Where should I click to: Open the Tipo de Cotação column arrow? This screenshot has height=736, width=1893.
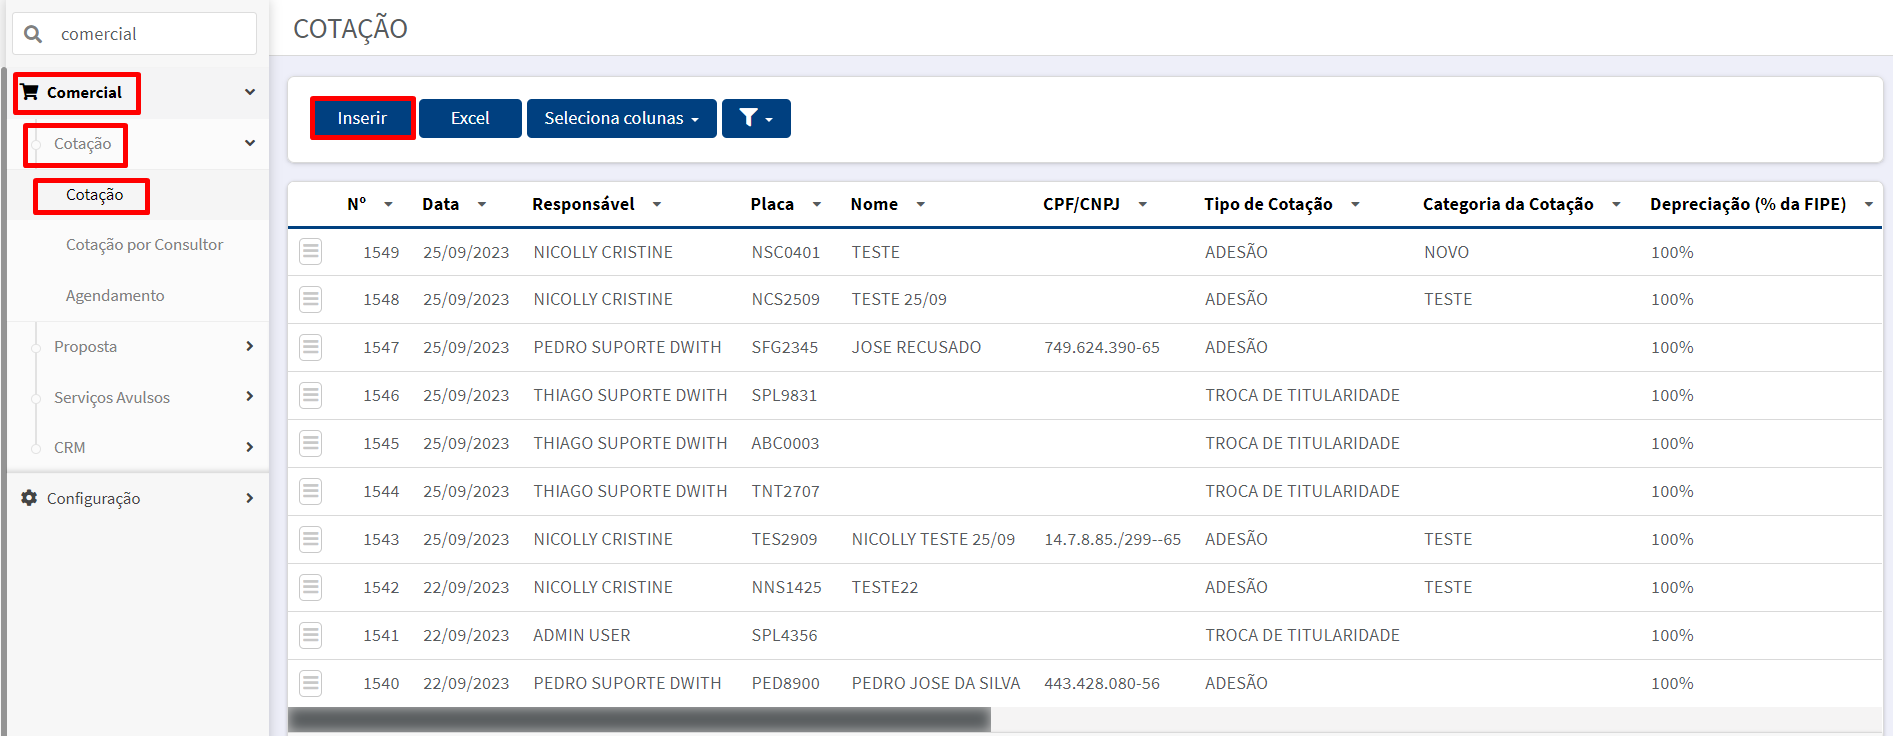pyautogui.click(x=1355, y=204)
